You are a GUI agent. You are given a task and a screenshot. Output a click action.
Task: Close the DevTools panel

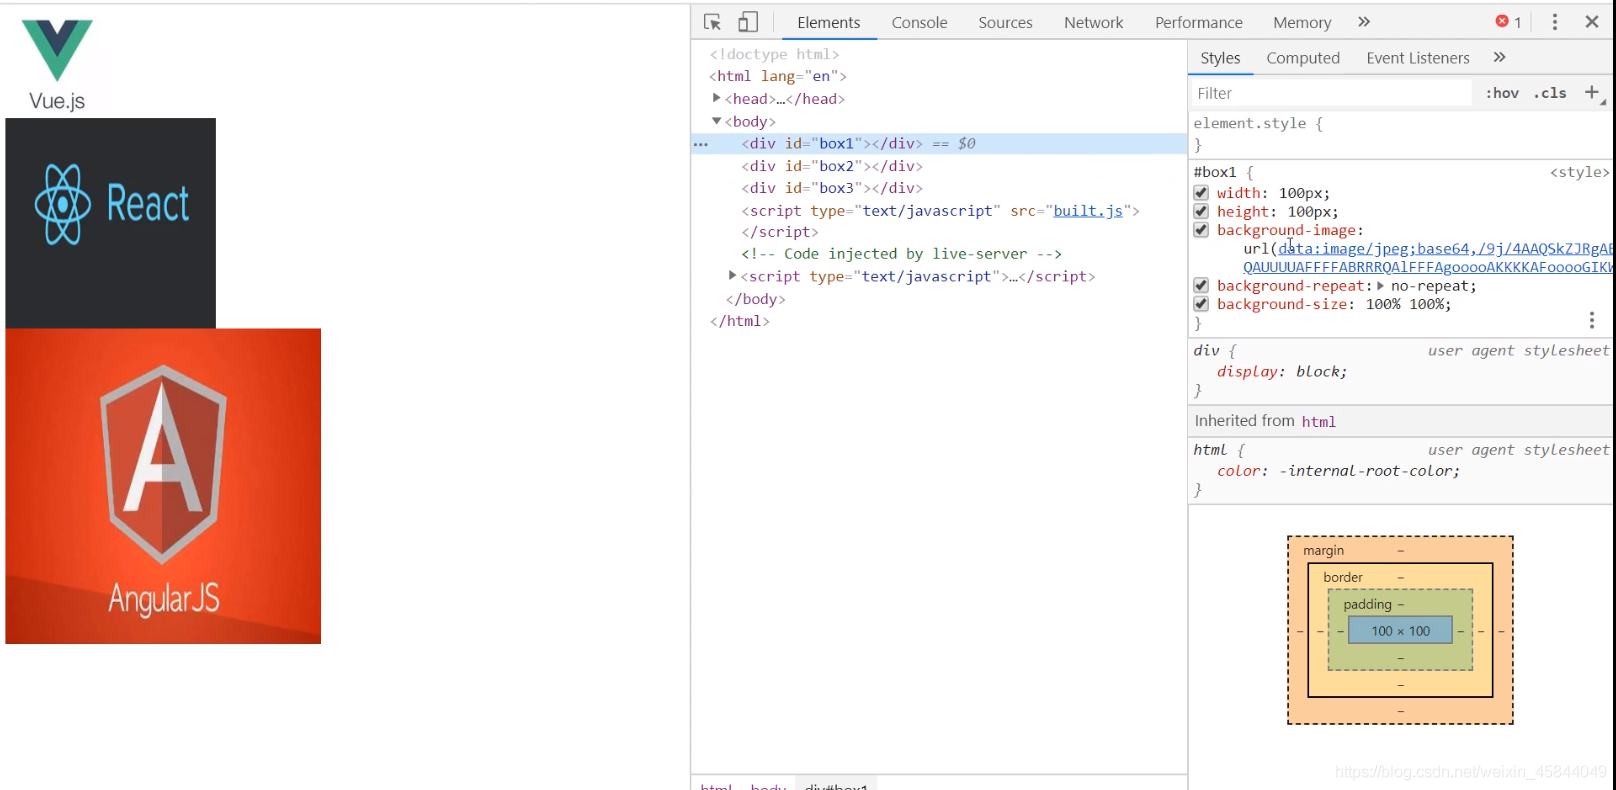1592,22
